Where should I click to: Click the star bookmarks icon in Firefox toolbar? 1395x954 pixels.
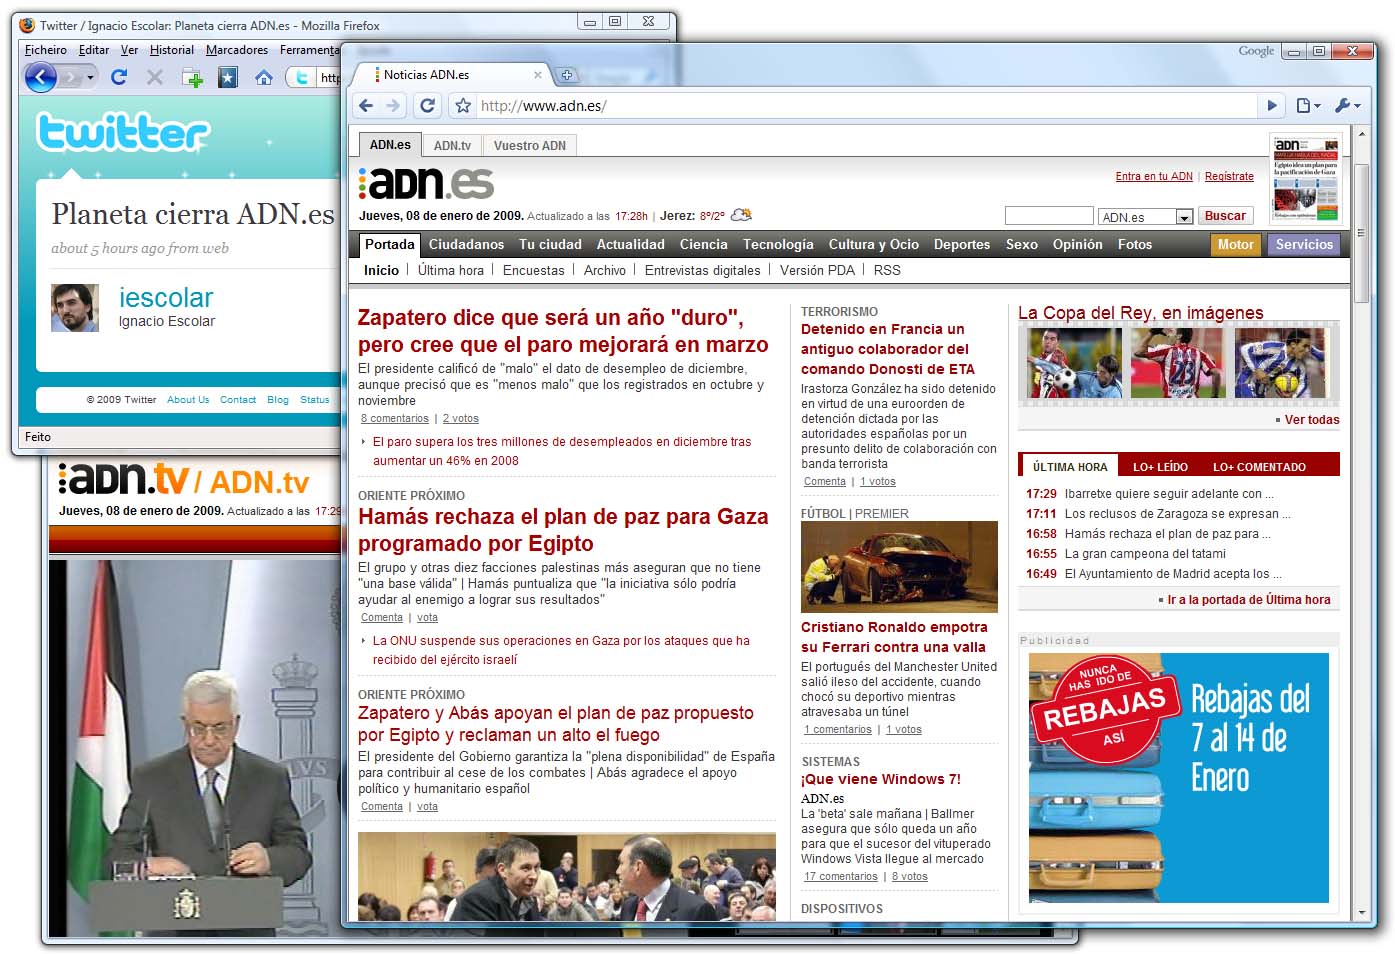coord(228,77)
